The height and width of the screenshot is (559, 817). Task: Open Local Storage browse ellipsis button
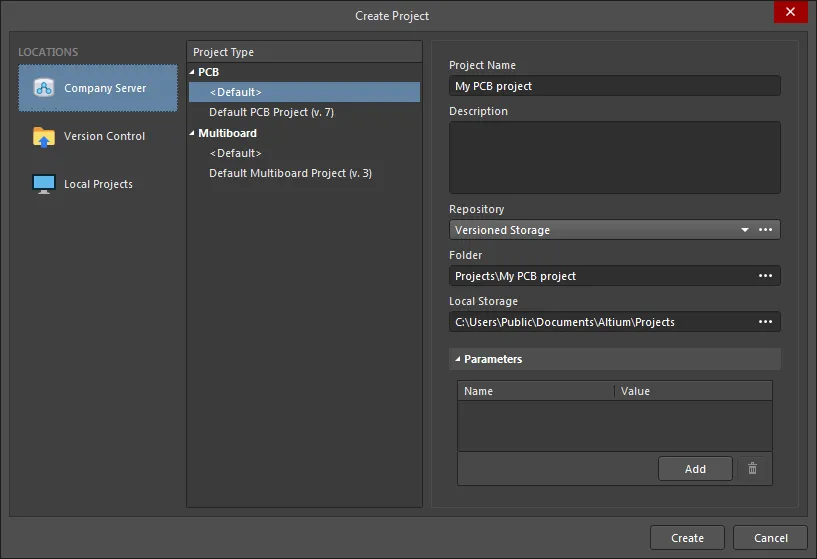(765, 321)
